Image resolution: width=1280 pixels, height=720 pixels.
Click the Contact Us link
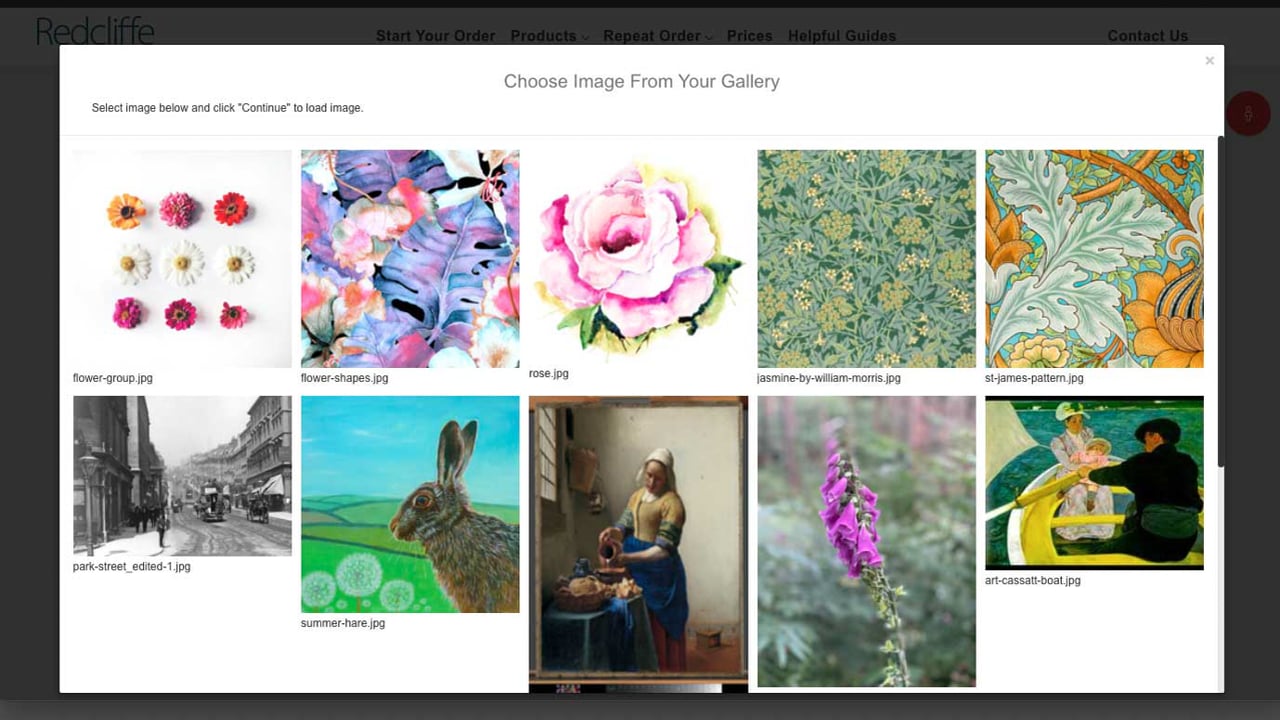1148,36
